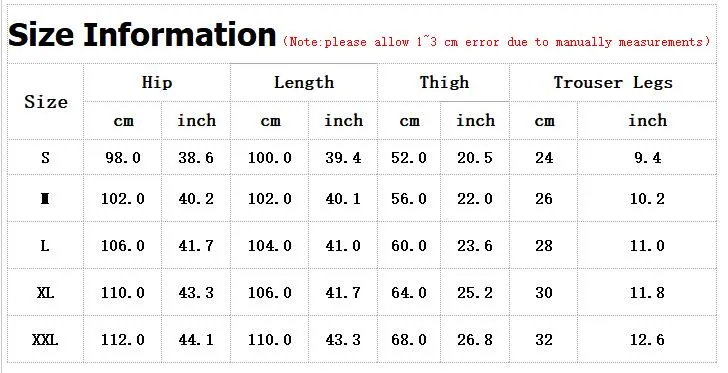This screenshot has height=373, width=728.
Task: Select the L size row label
Action: point(45,245)
